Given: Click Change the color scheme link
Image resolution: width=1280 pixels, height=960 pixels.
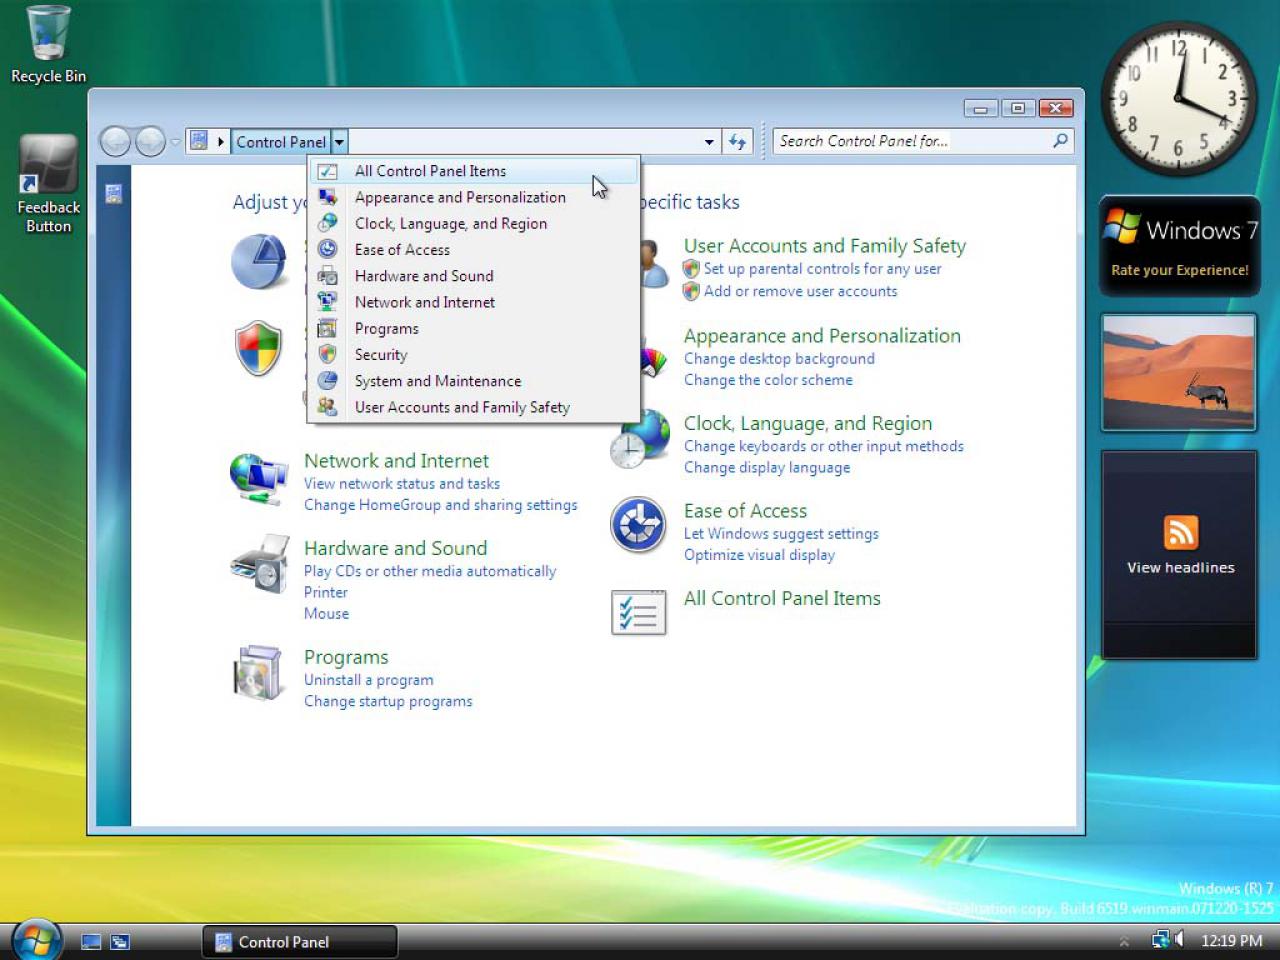Looking at the screenshot, I should coord(768,380).
